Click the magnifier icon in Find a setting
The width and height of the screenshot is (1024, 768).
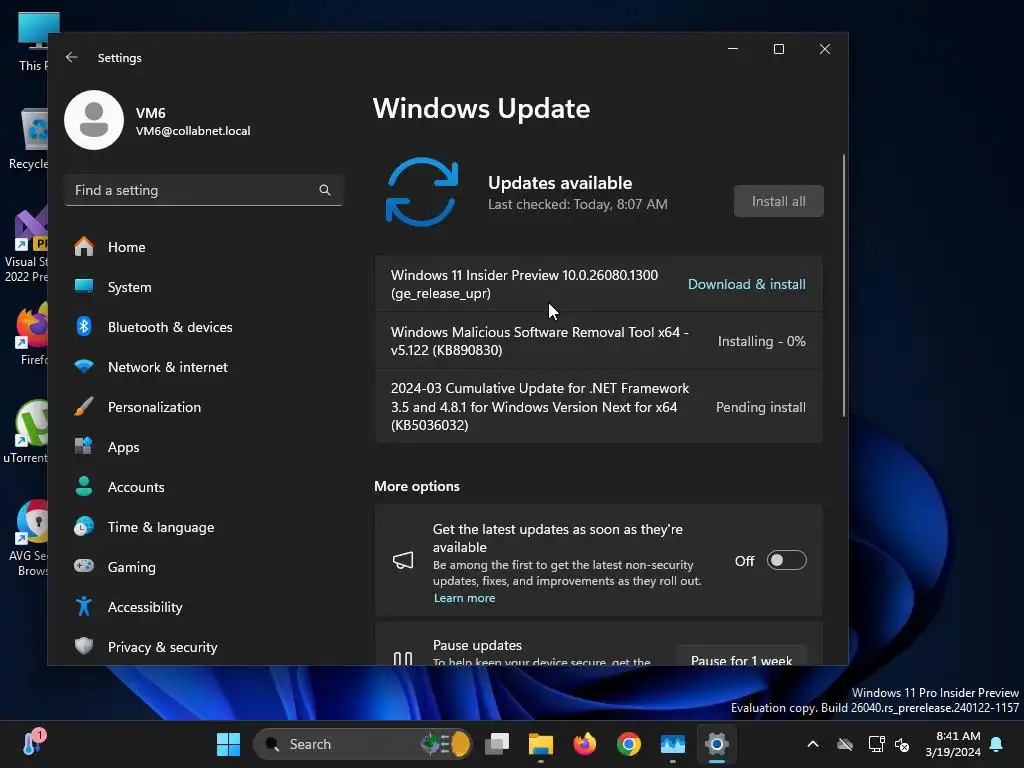[325, 190]
